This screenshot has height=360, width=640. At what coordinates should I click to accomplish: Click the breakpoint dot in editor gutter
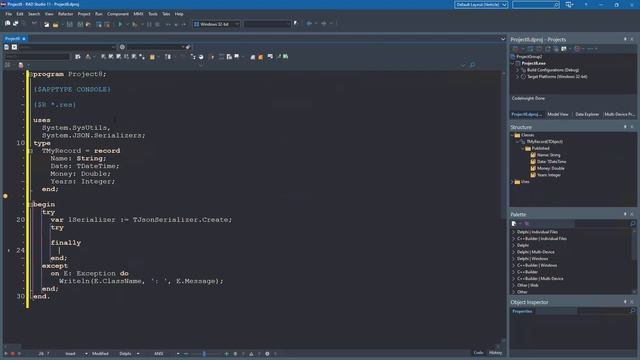point(5,196)
